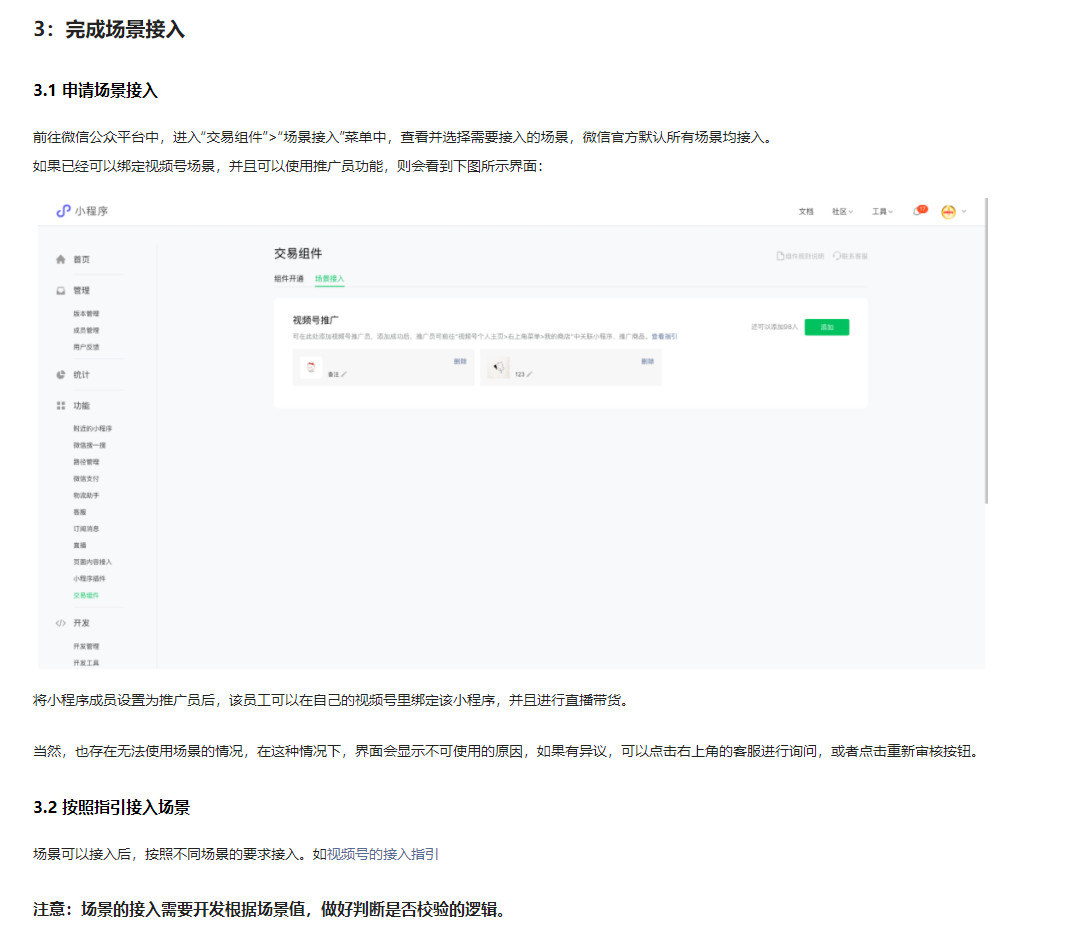
Task: Click the user avatar in top bar
Action: coord(948,212)
